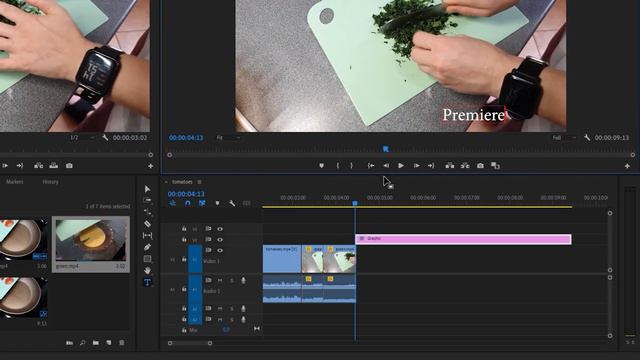This screenshot has height=360, width=640.
Task: Solo the A3 audio track
Action: click(x=232, y=320)
